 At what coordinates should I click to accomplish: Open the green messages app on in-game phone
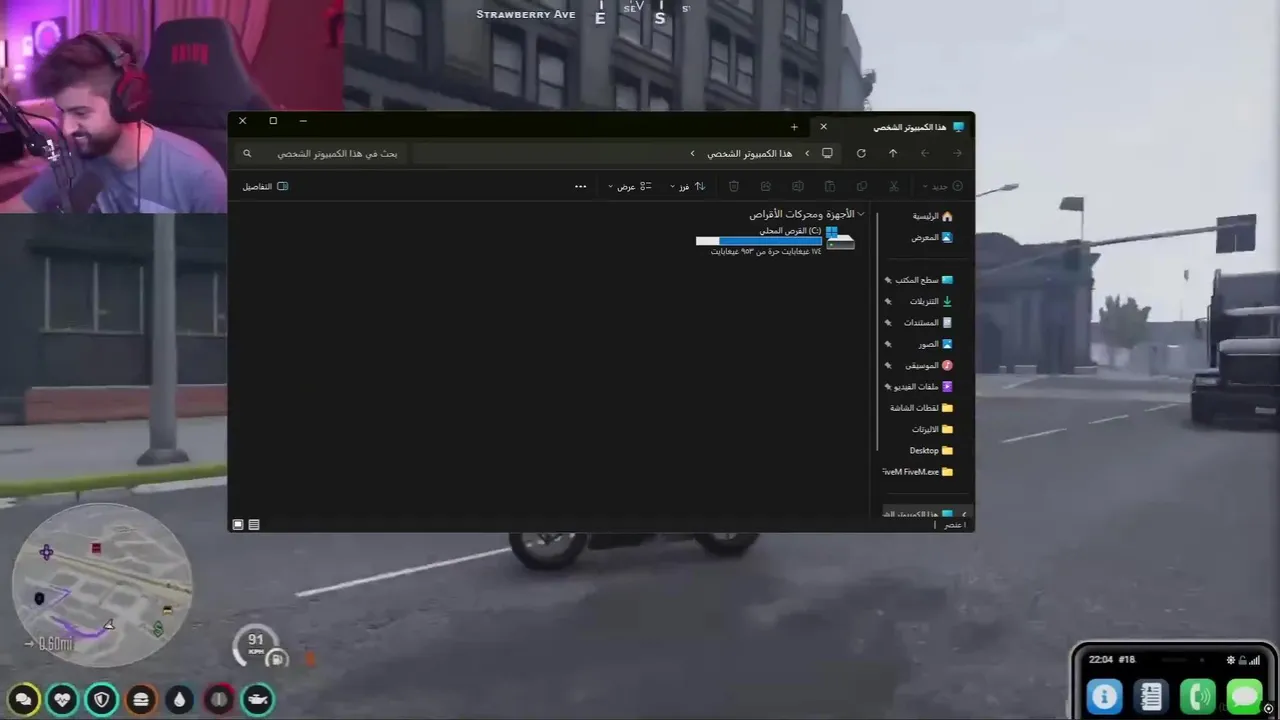click(x=1245, y=696)
